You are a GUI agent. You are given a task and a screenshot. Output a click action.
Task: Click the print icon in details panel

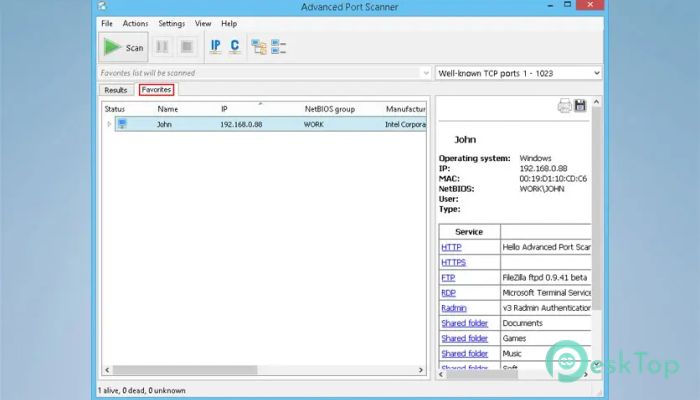click(564, 106)
